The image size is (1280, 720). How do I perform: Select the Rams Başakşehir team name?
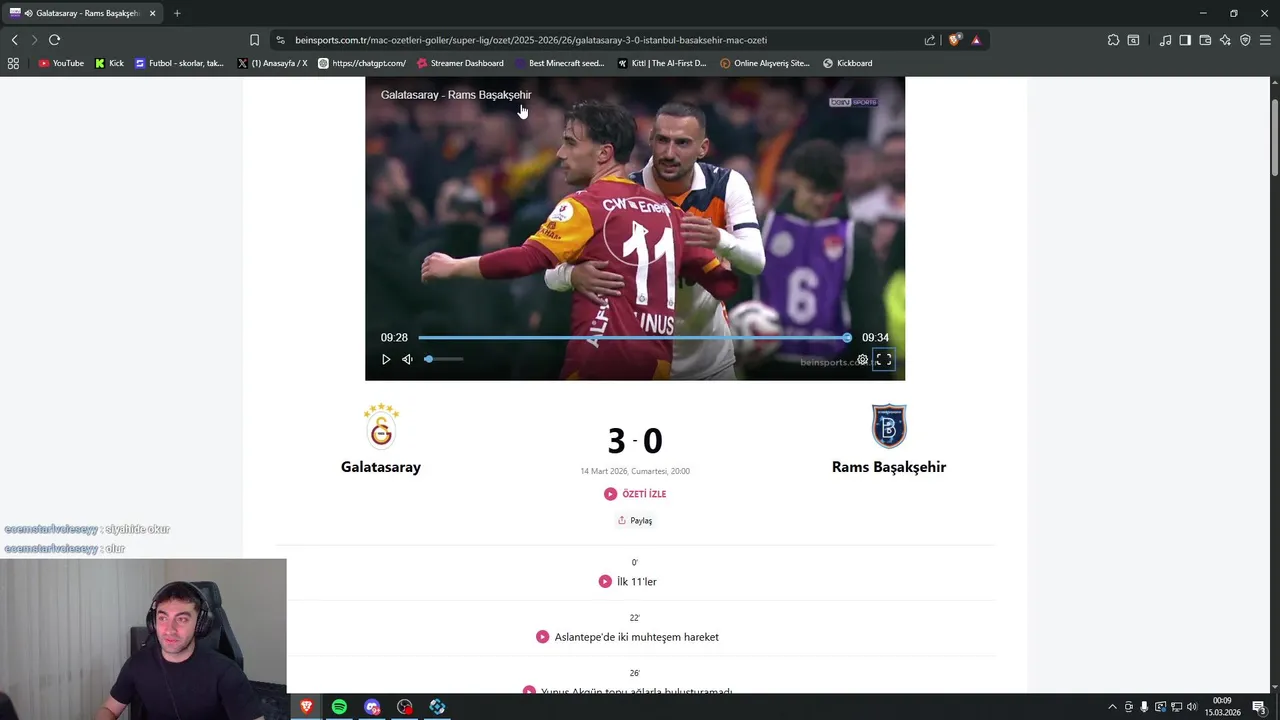tap(889, 467)
